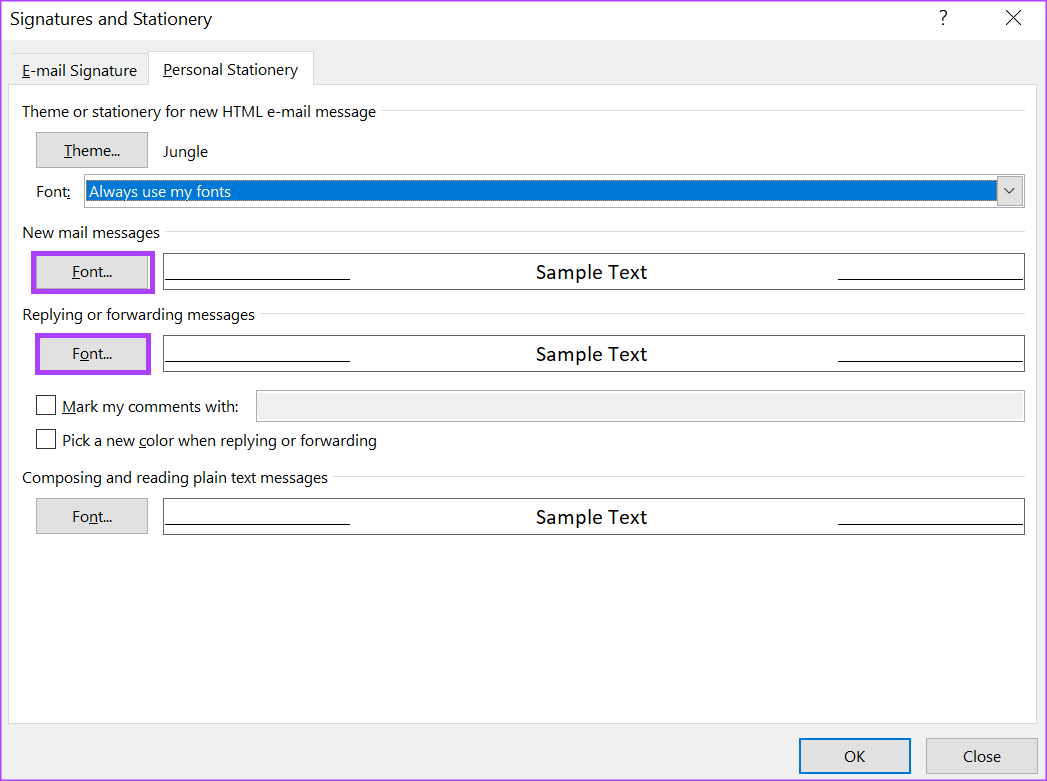1047x781 pixels.
Task: Open the Theme... chooser button
Action: coord(92,150)
